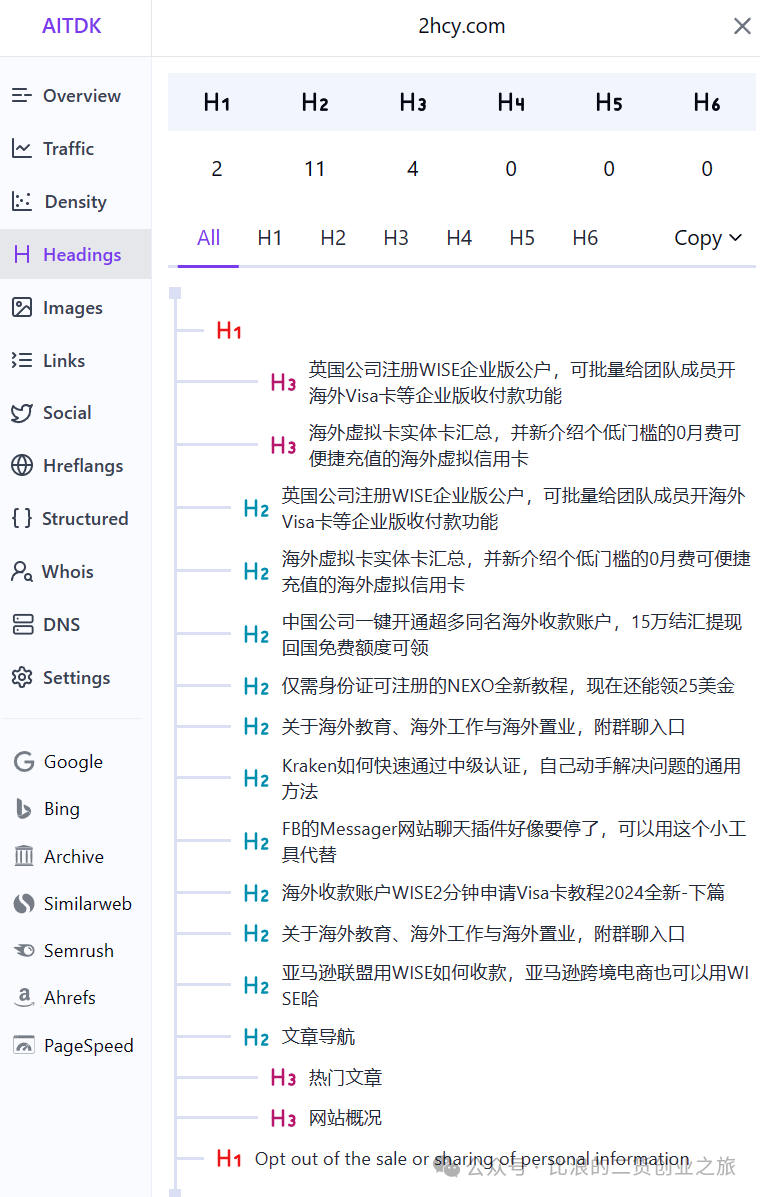Viewport: 760px width, 1197px height.
Task: Click the 2hcy.com domain title
Action: pyautogui.click(x=462, y=26)
